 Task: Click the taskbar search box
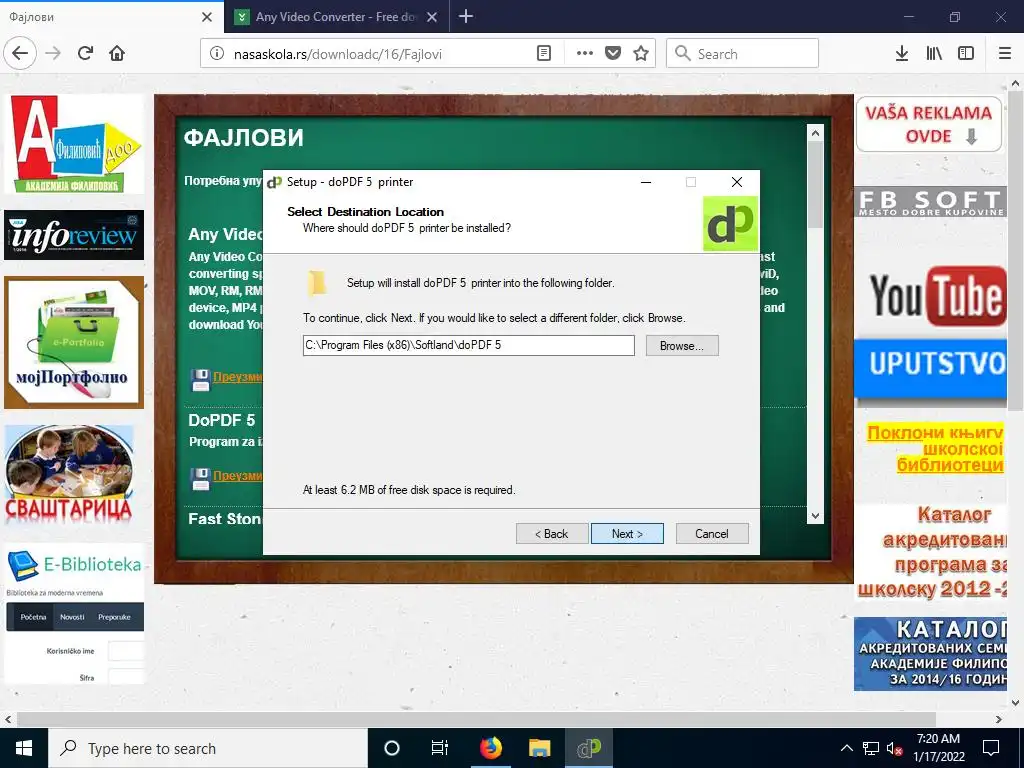point(208,748)
